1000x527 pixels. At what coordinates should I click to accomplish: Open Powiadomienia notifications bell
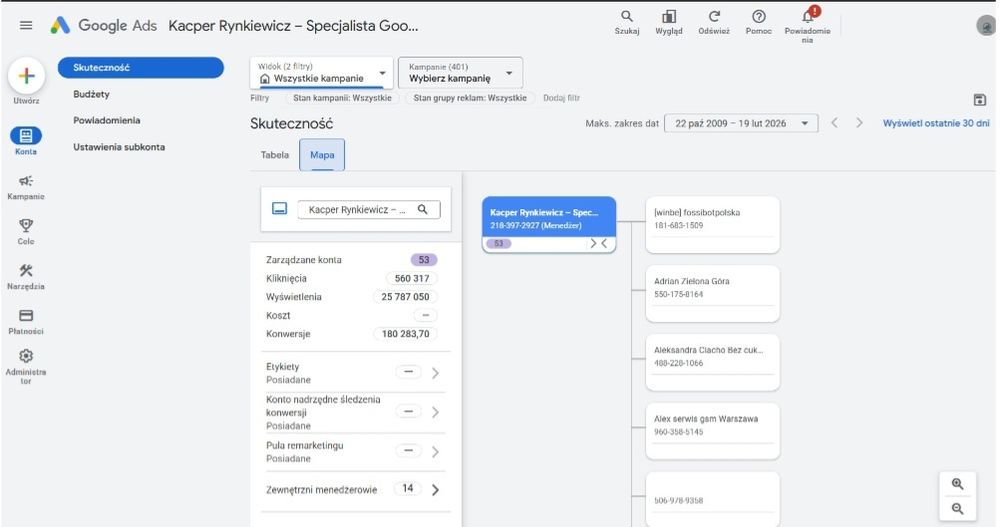coord(807,25)
